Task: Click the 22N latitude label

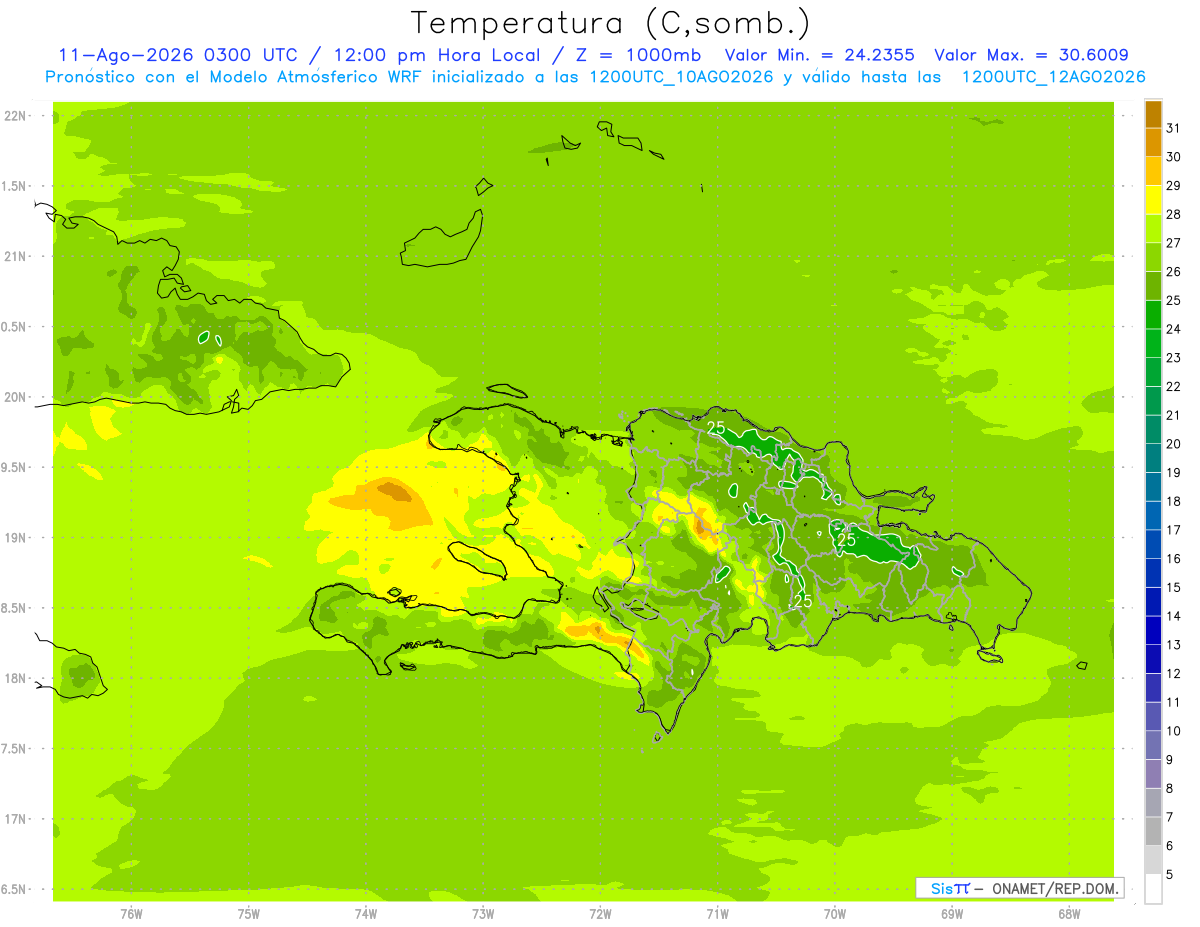Action: [x=14, y=116]
